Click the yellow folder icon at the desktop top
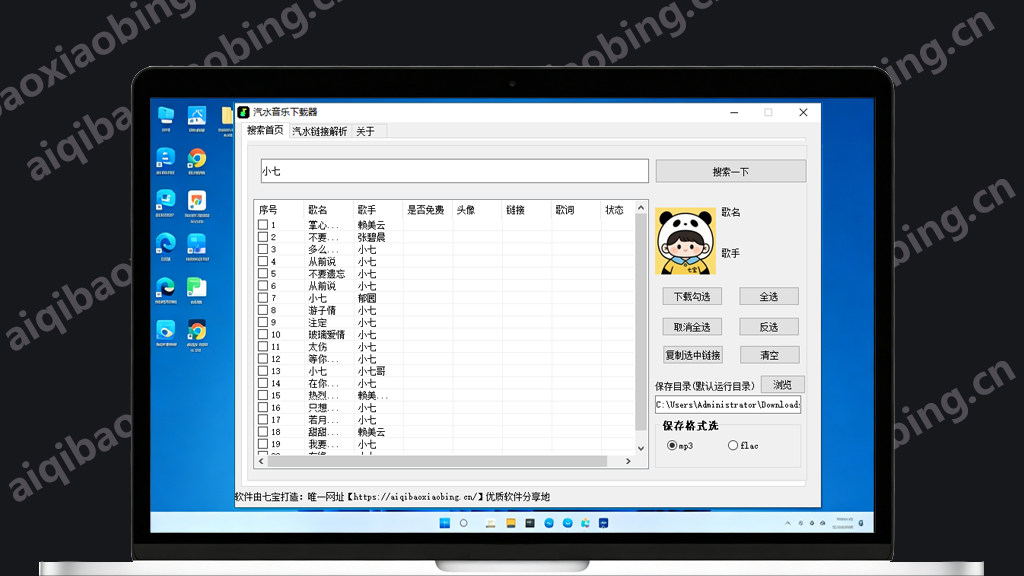Image resolution: width=1024 pixels, height=576 pixels. [x=227, y=116]
